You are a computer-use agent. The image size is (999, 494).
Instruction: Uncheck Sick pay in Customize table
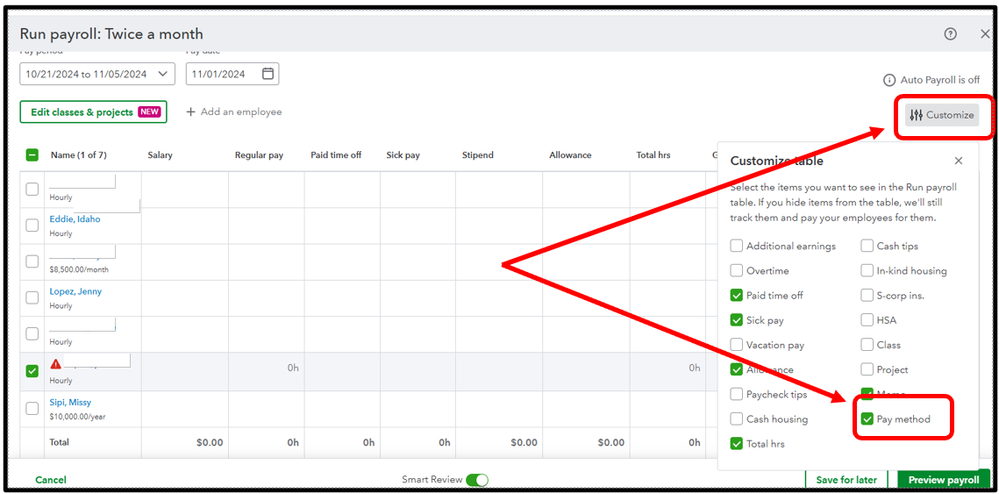[x=737, y=321]
